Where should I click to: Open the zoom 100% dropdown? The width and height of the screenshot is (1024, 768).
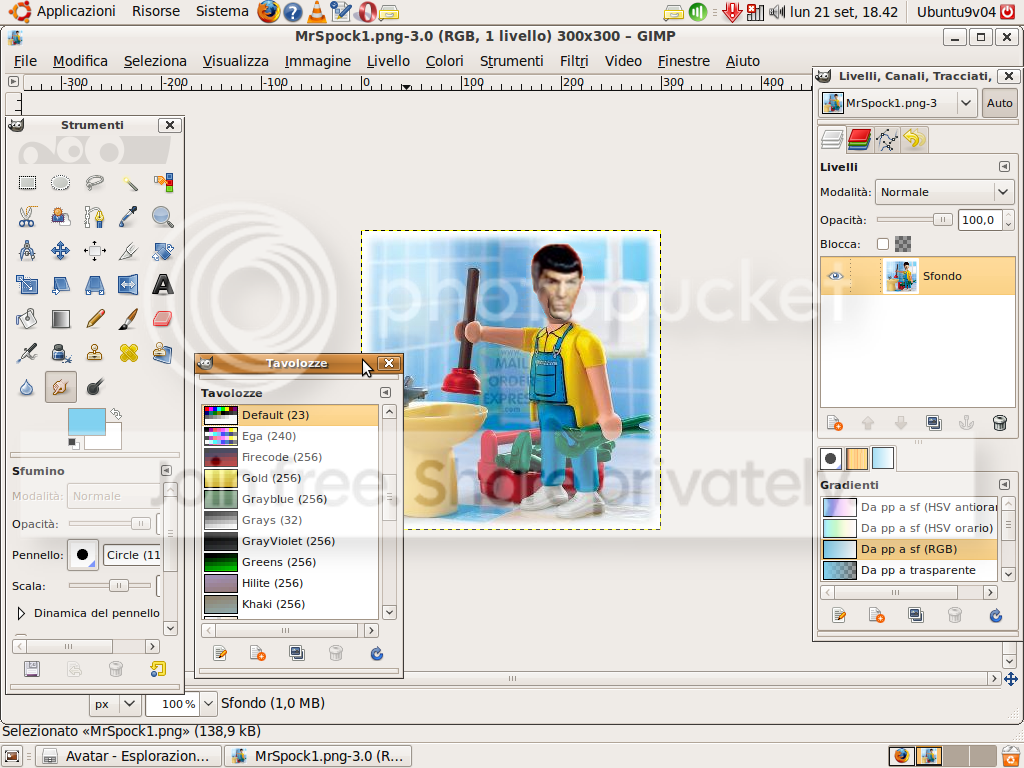205,704
